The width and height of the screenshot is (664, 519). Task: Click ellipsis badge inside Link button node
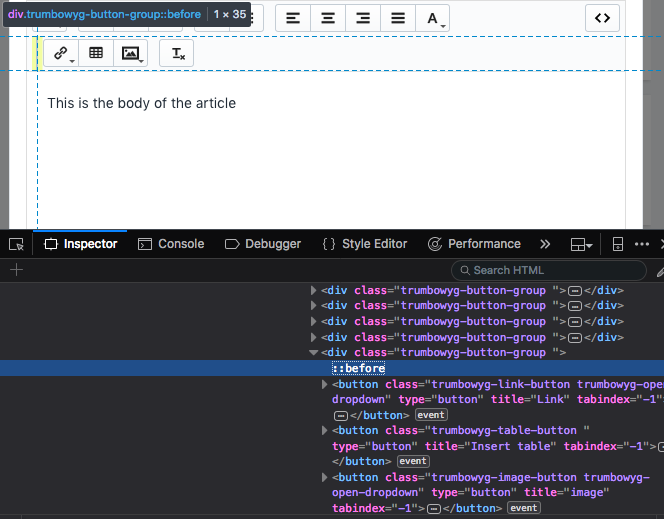click(x=340, y=416)
